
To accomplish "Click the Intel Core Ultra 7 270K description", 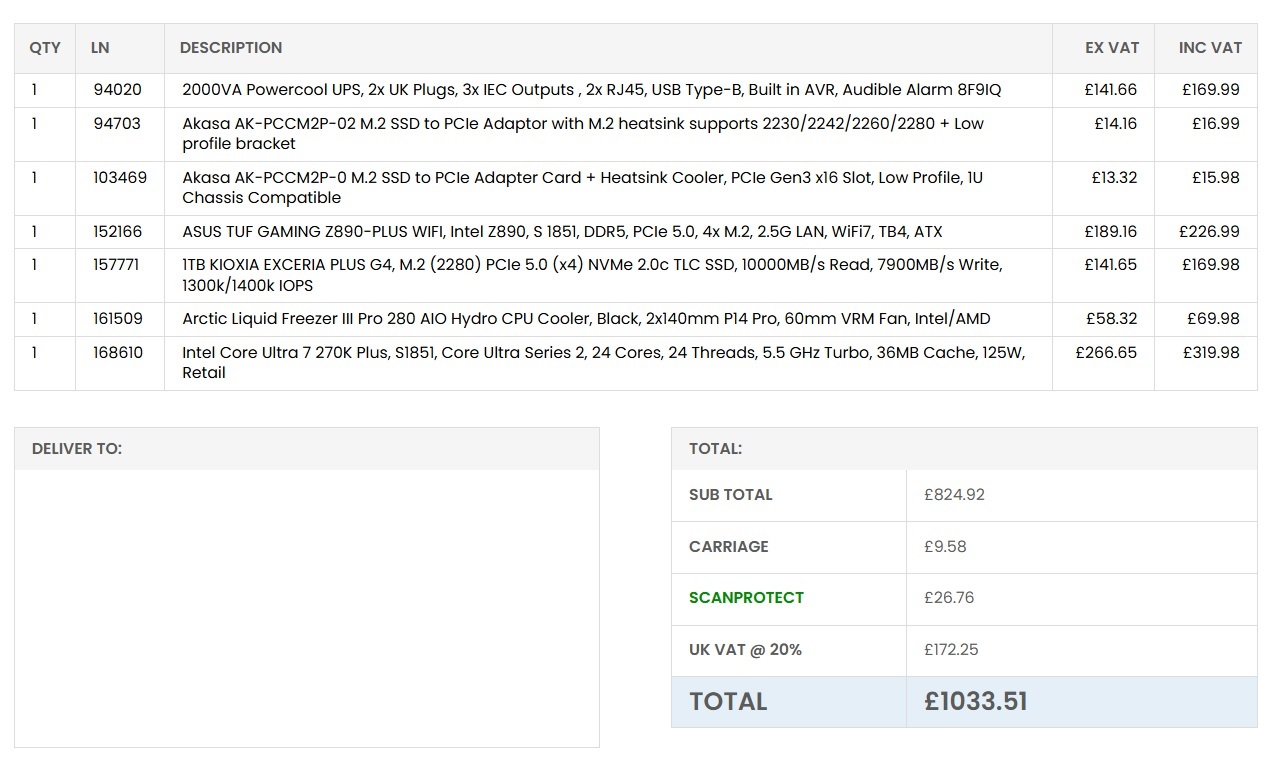I will tap(603, 362).
